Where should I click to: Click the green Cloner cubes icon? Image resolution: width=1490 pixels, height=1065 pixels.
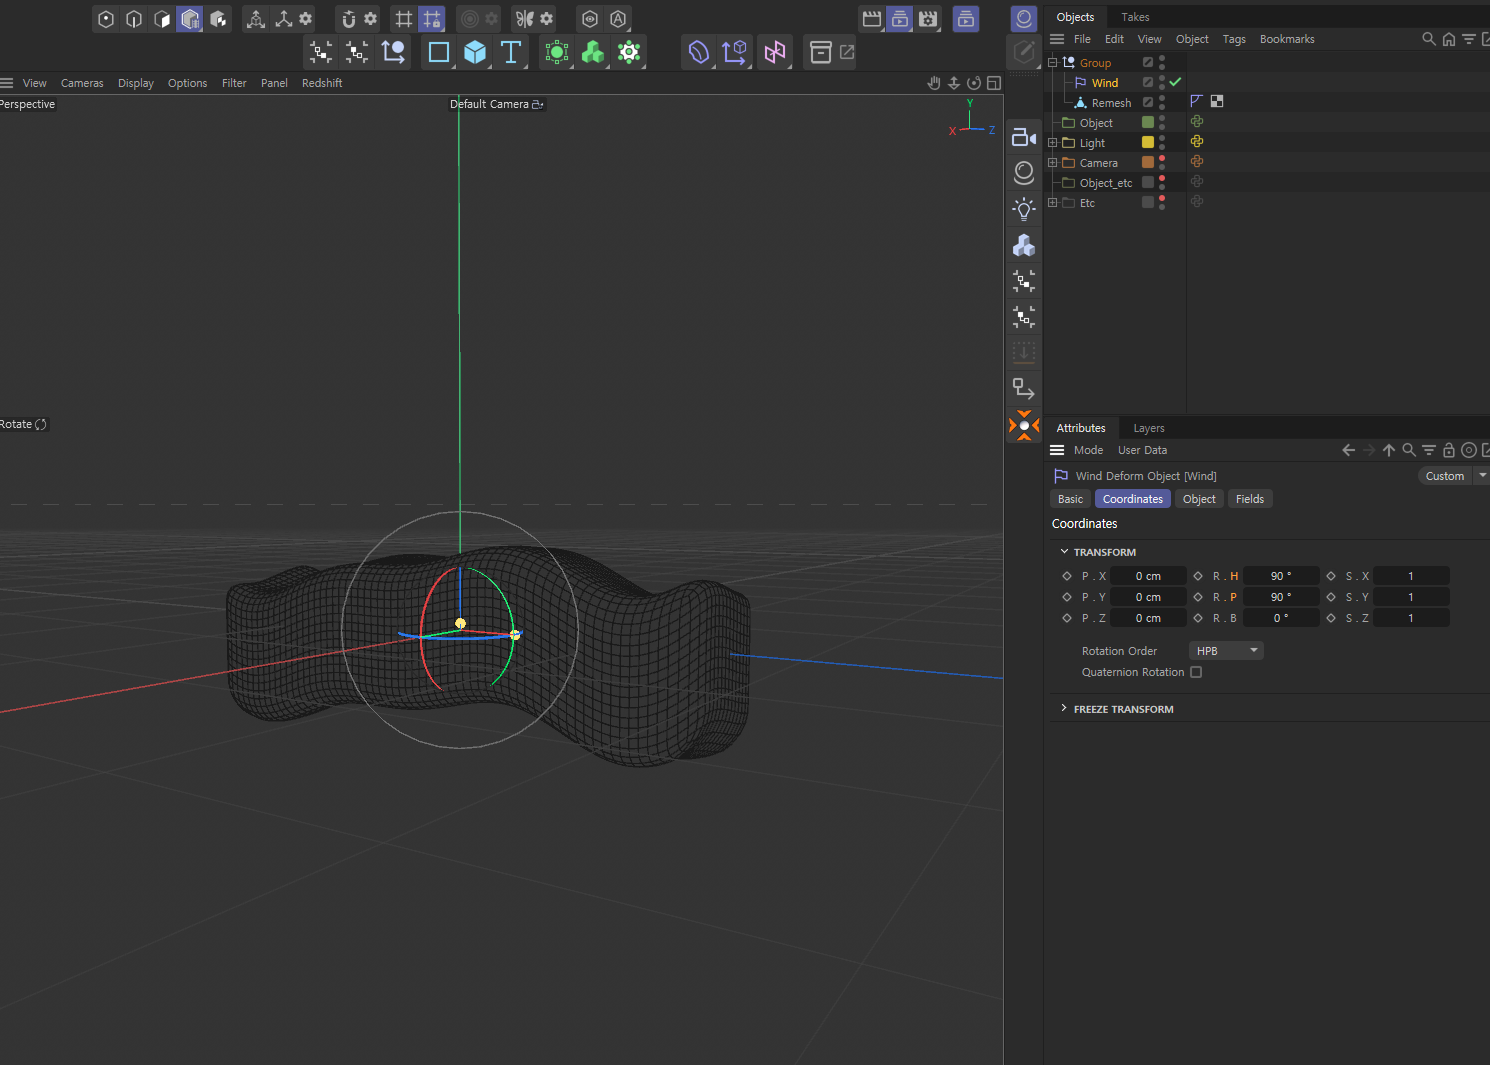point(593,52)
